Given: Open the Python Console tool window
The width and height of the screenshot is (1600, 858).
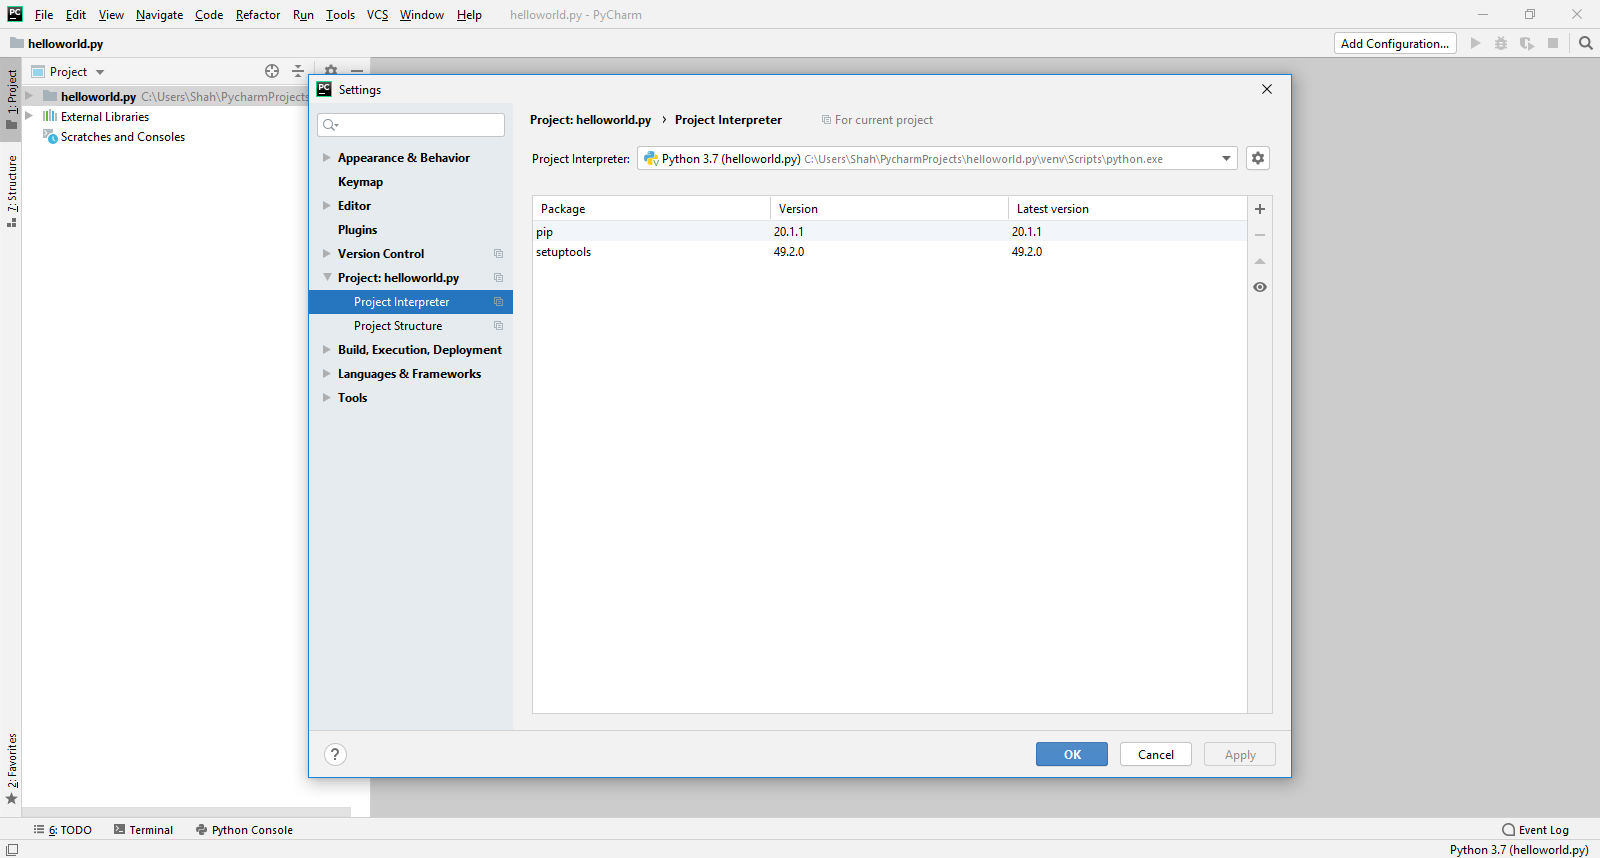Looking at the screenshot, I should (x=244, y=830).
